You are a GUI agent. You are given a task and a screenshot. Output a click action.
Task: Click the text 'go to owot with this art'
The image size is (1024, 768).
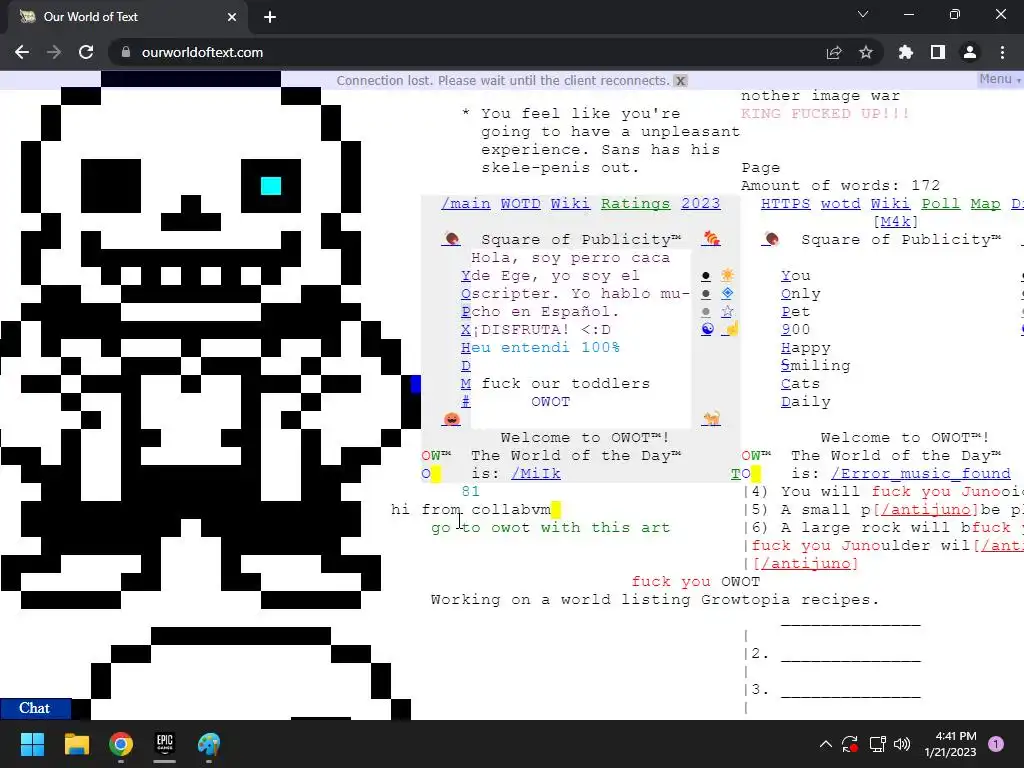click(551, 528)
